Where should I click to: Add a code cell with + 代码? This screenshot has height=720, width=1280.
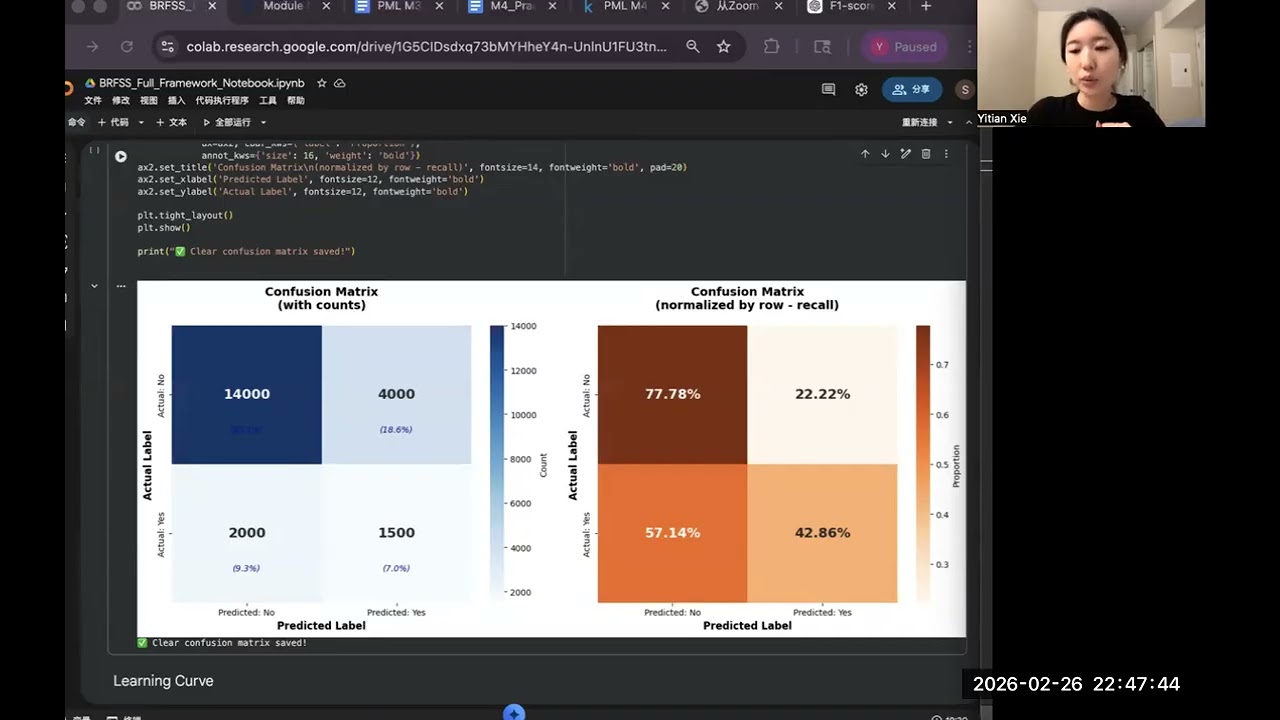coord(113,122)
